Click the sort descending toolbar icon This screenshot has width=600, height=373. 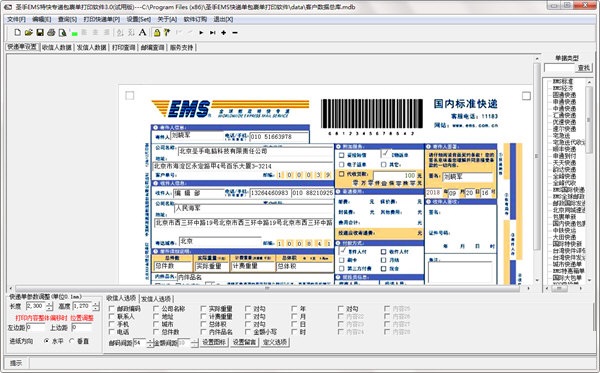click(x=131, y=33)
